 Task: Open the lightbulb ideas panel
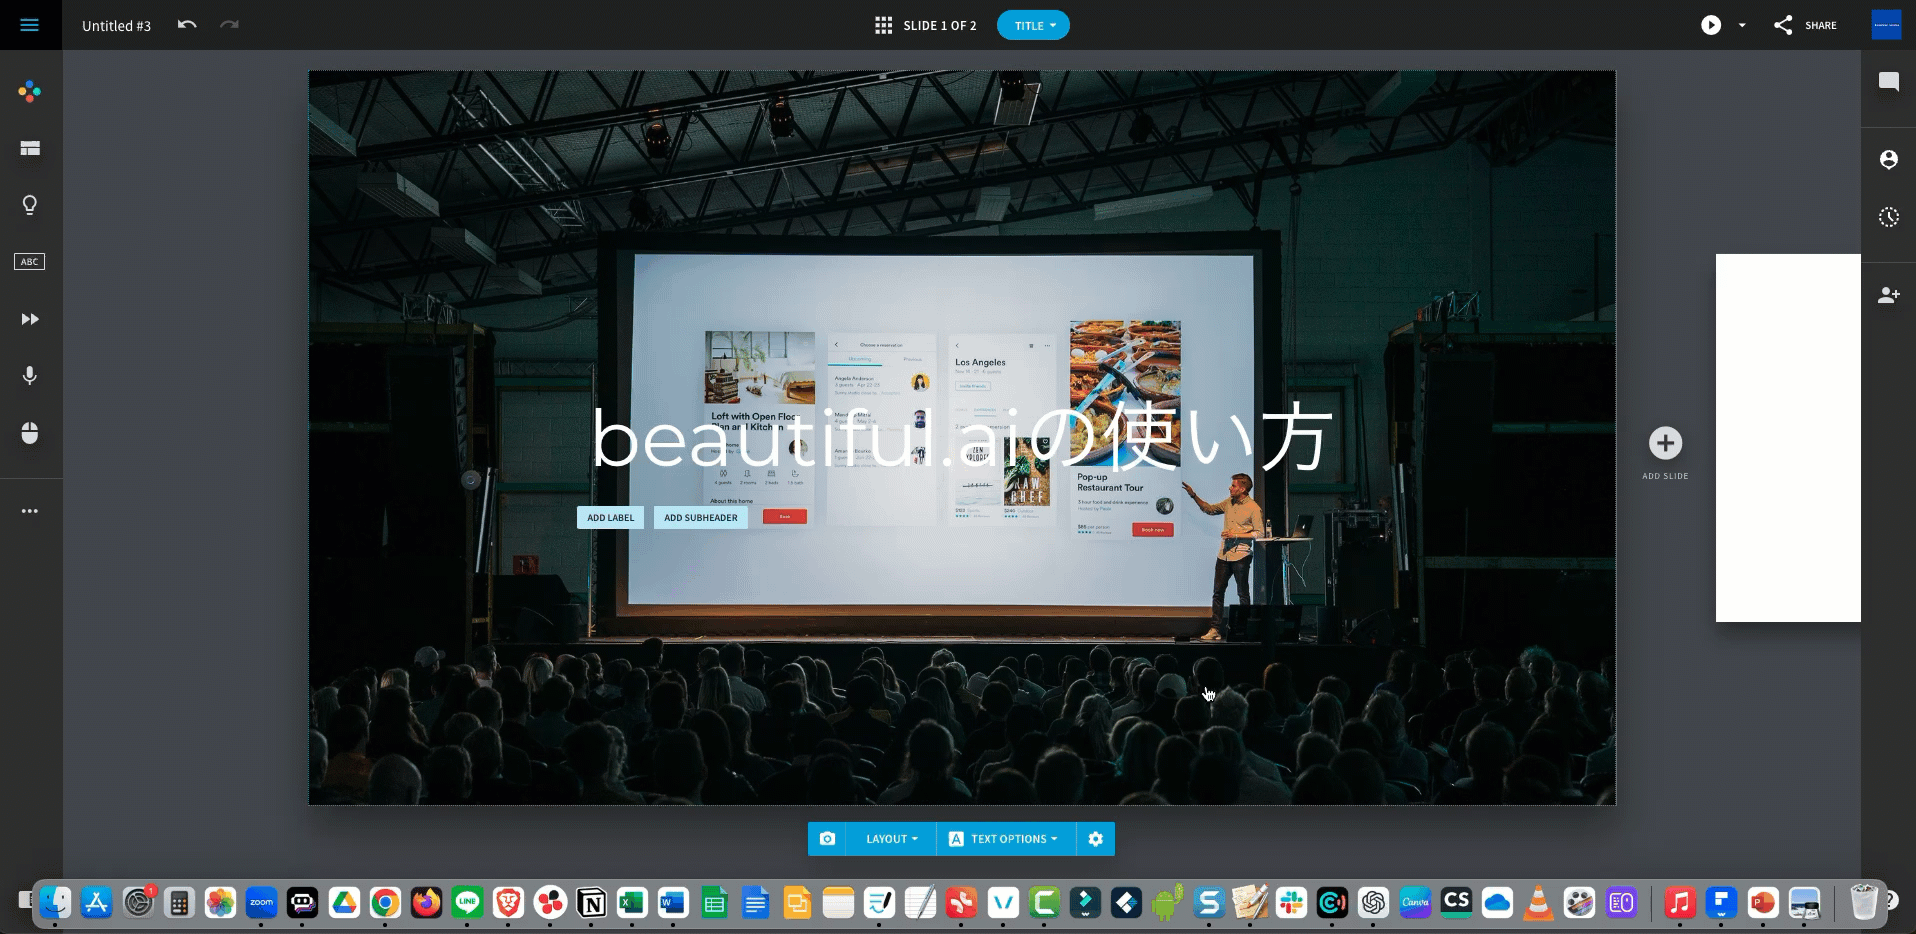pyautogui.click(x=30, y=205)
